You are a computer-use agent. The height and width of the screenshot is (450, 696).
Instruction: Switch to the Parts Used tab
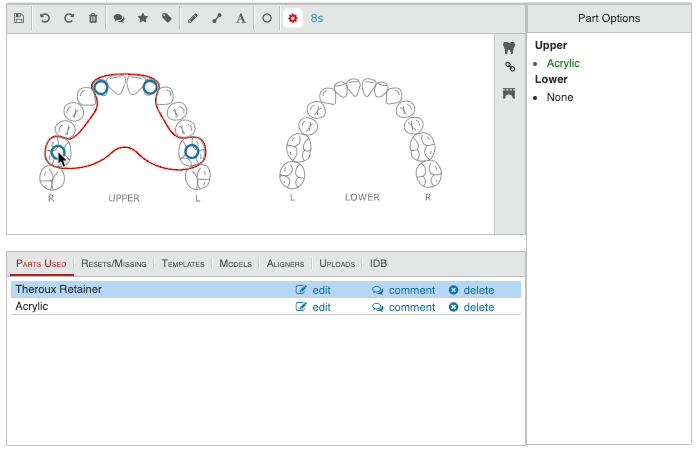click(41, 264)
